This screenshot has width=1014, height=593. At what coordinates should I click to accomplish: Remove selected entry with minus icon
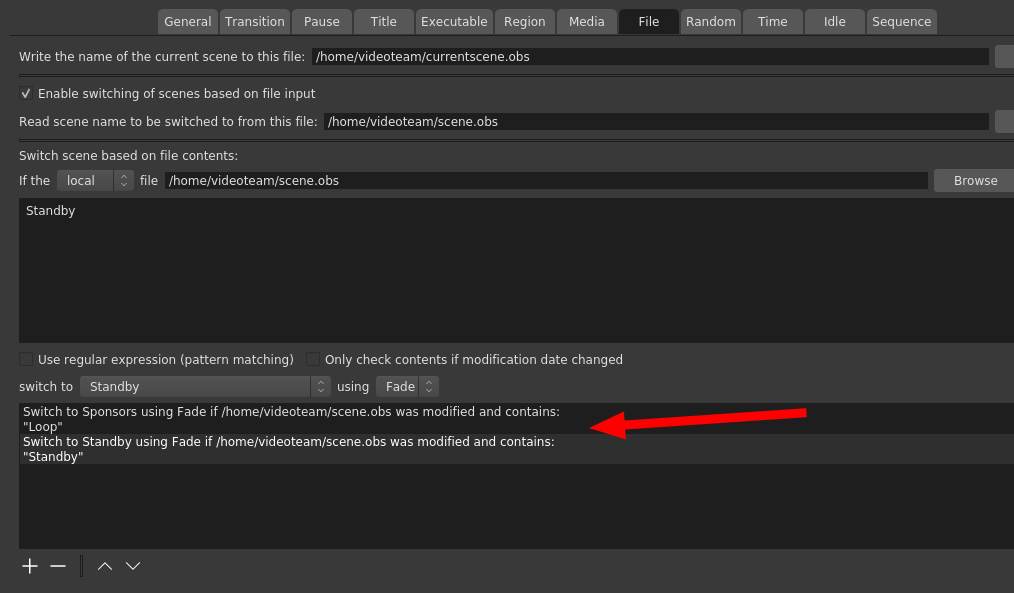[58, 566]
